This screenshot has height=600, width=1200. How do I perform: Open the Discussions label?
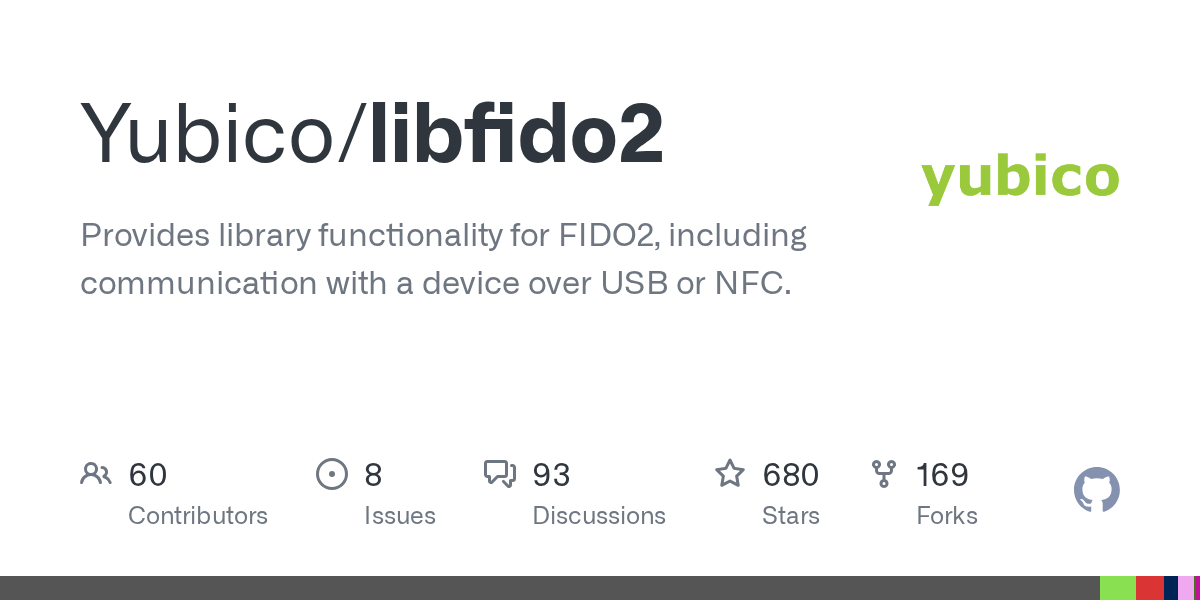(x=599, y=516)
